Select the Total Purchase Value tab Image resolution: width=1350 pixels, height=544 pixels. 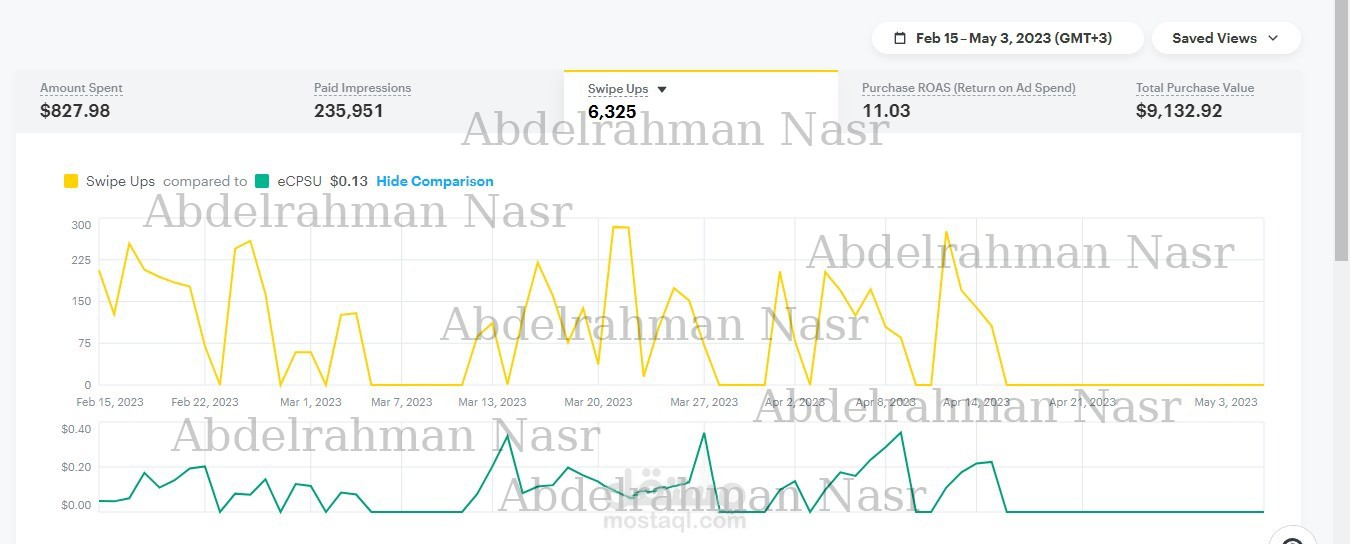[1207, 101]
